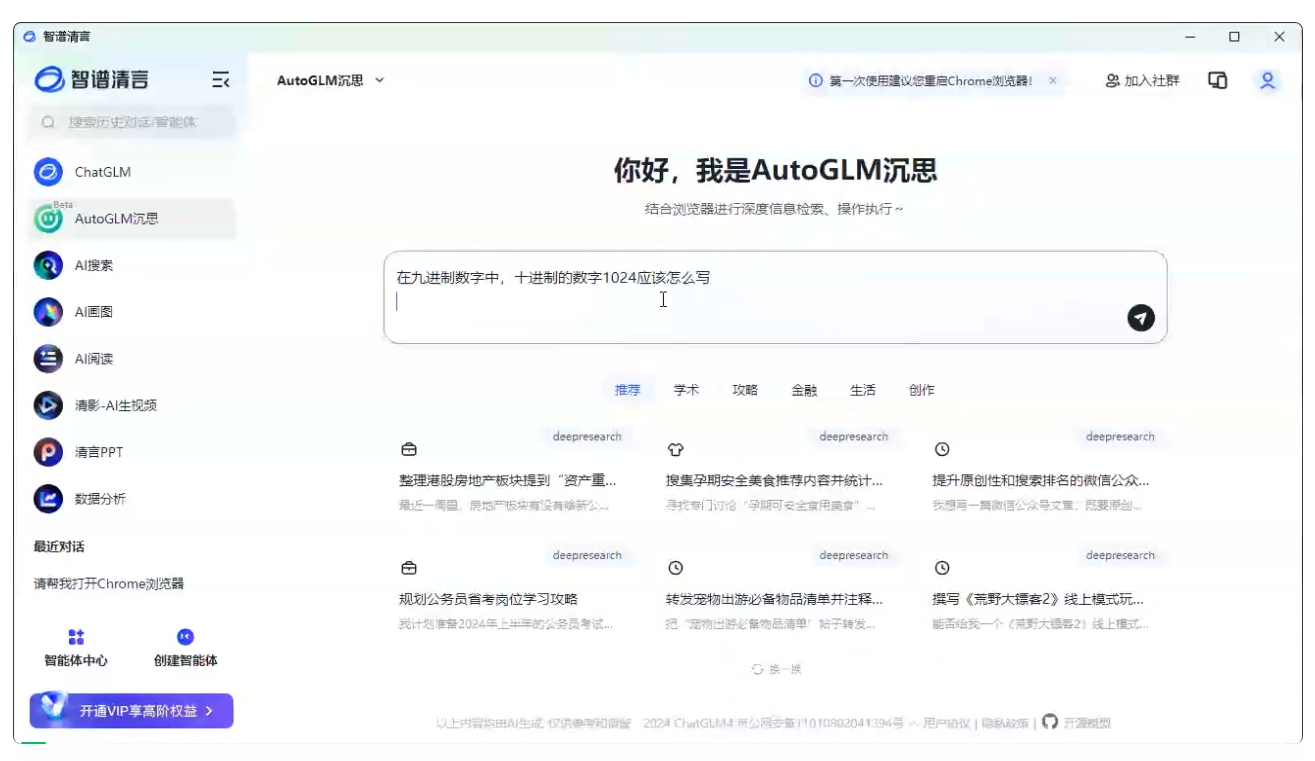Switch to the 生活 tab

coord(863,390)
